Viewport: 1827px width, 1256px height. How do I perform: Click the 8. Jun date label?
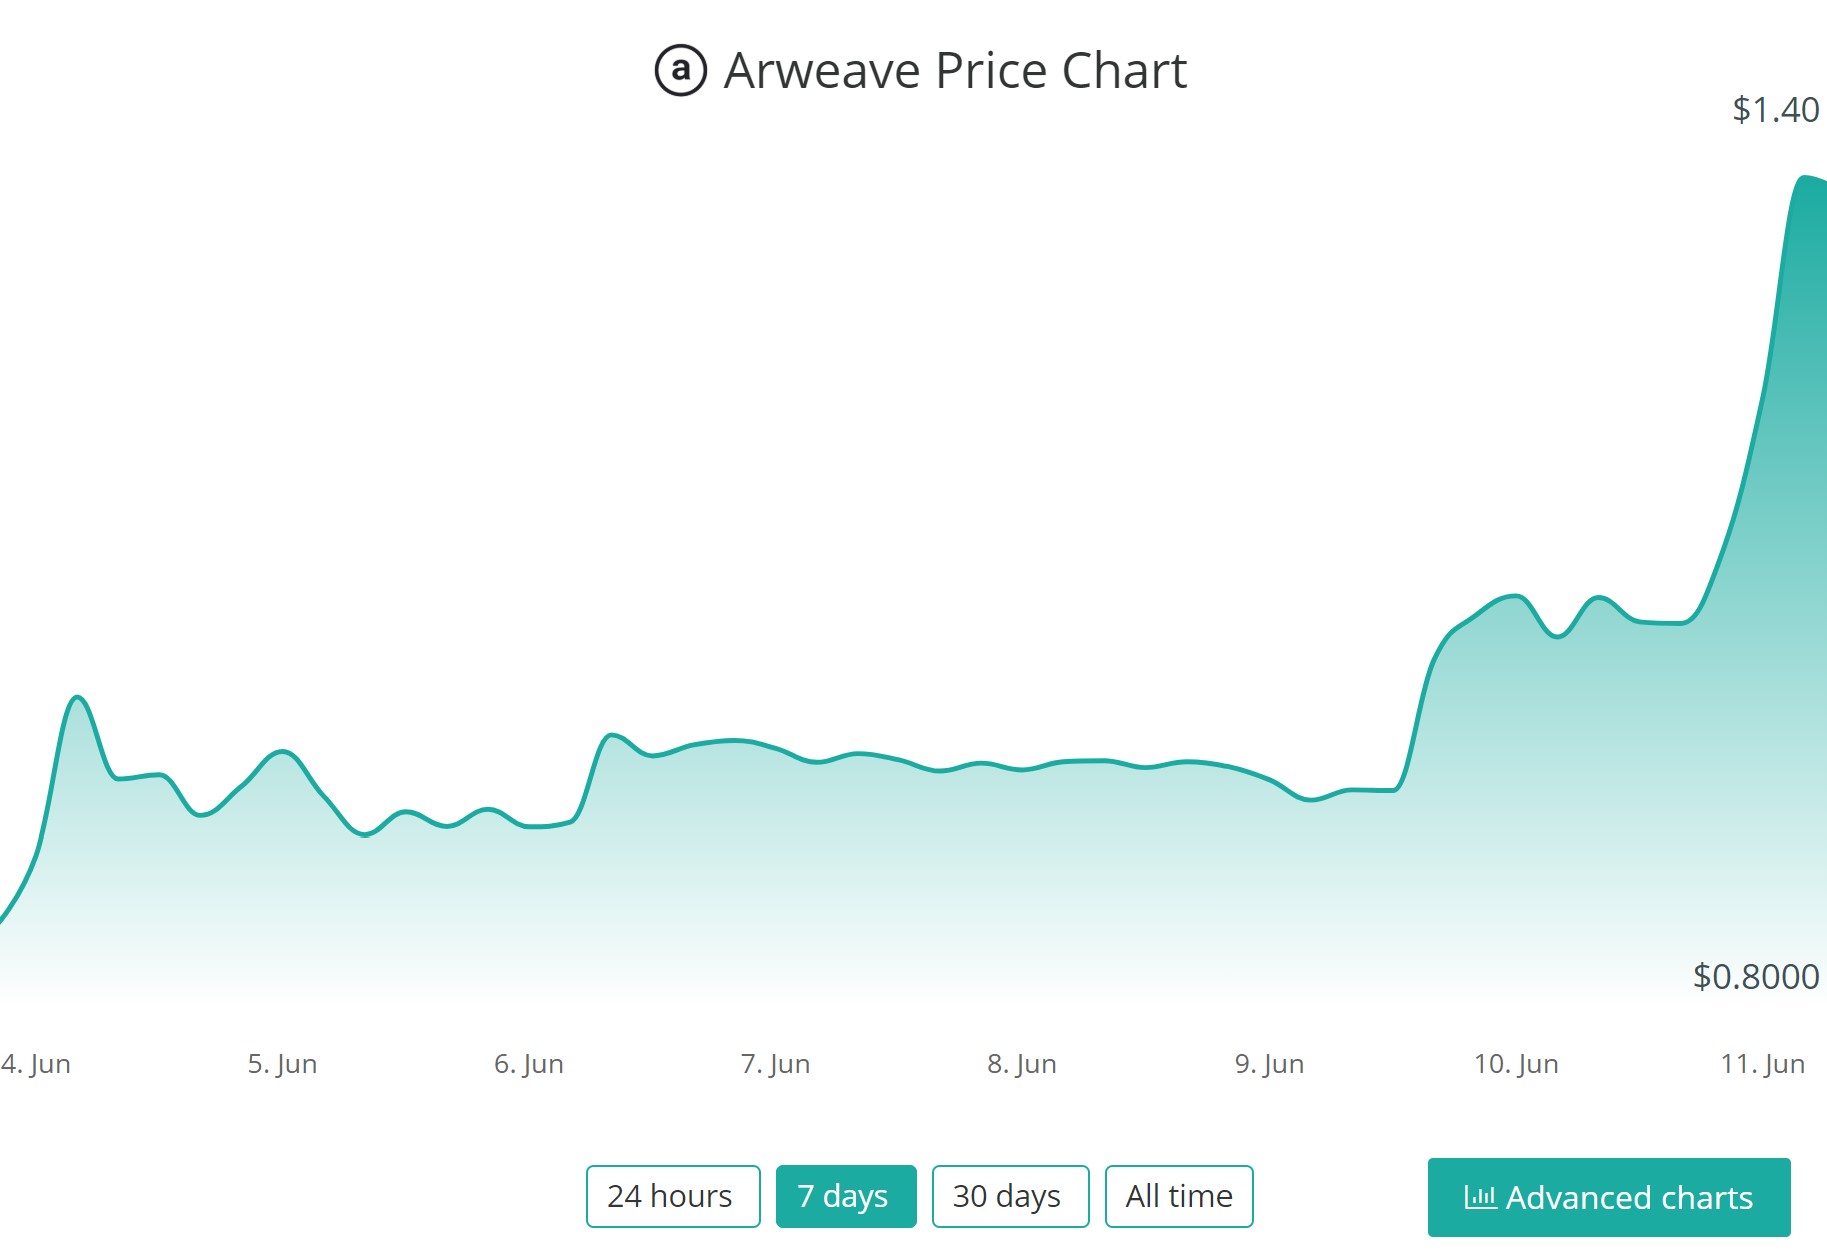pos(1022,1064)
